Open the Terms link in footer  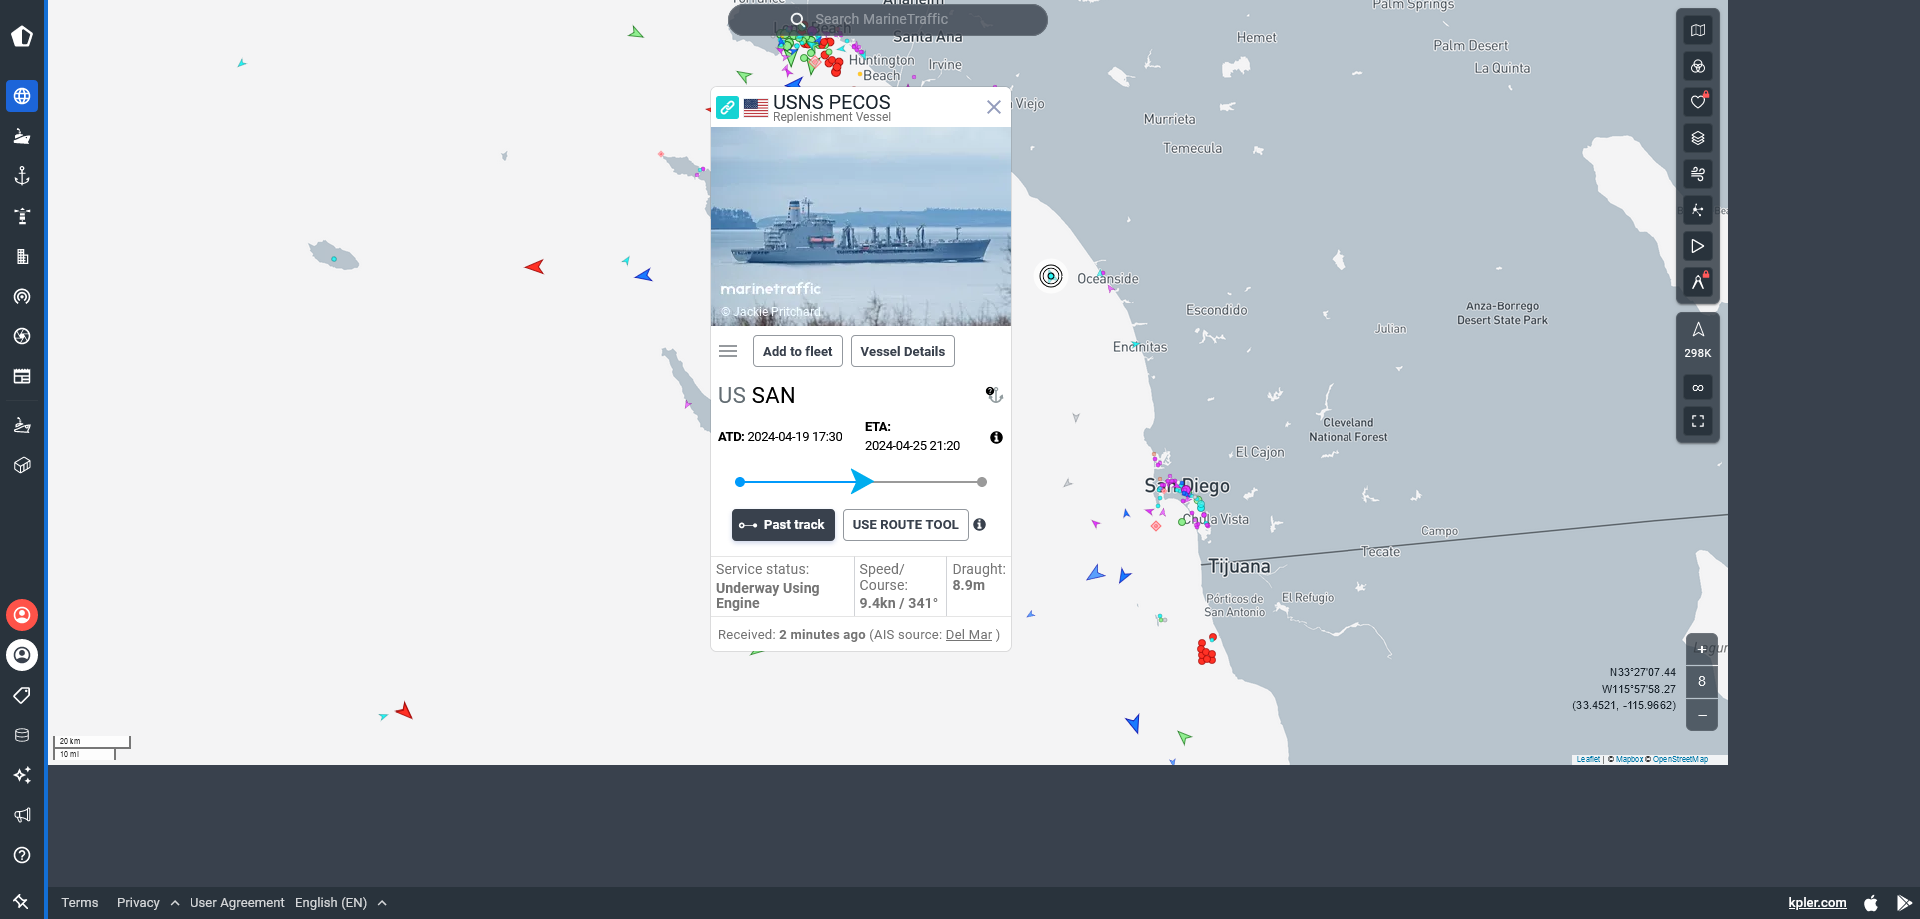tap(80, 903)
